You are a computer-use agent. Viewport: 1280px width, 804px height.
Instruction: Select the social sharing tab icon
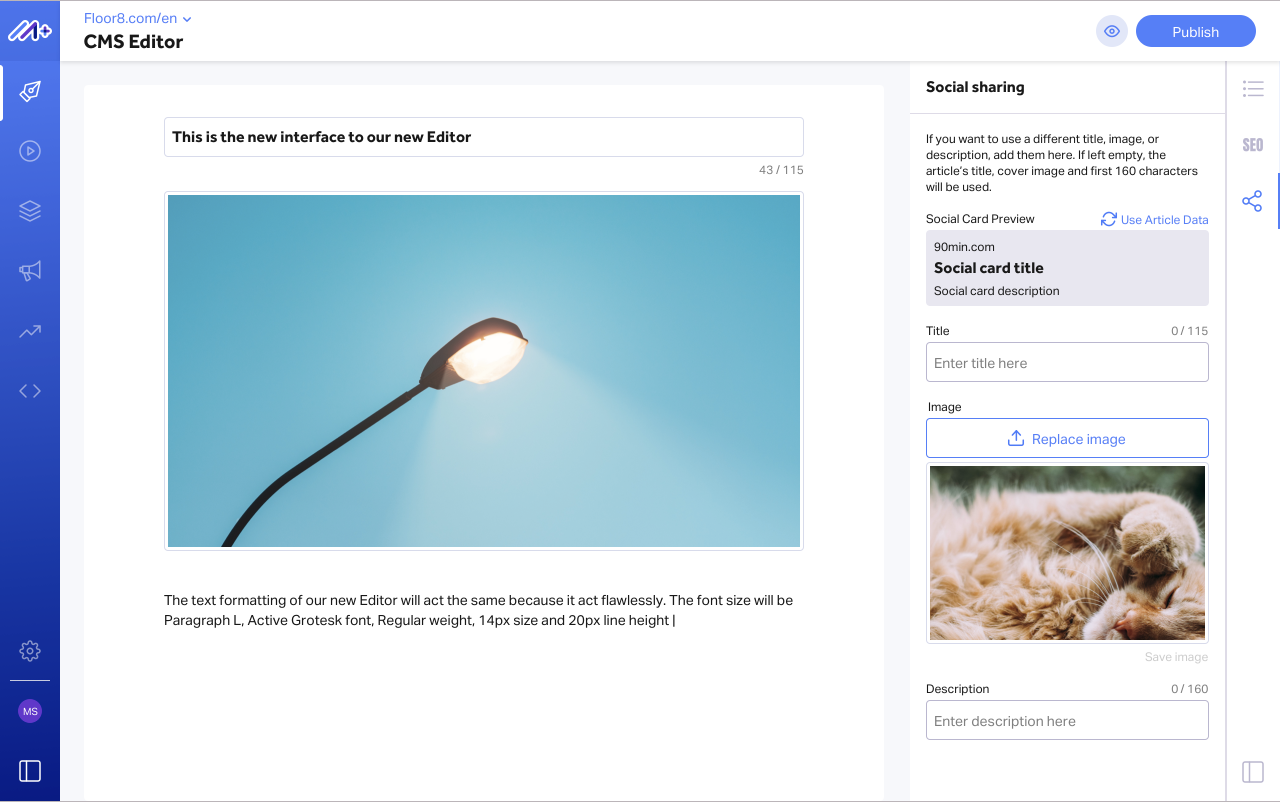pyautogui.click(x=1252, y=201)
